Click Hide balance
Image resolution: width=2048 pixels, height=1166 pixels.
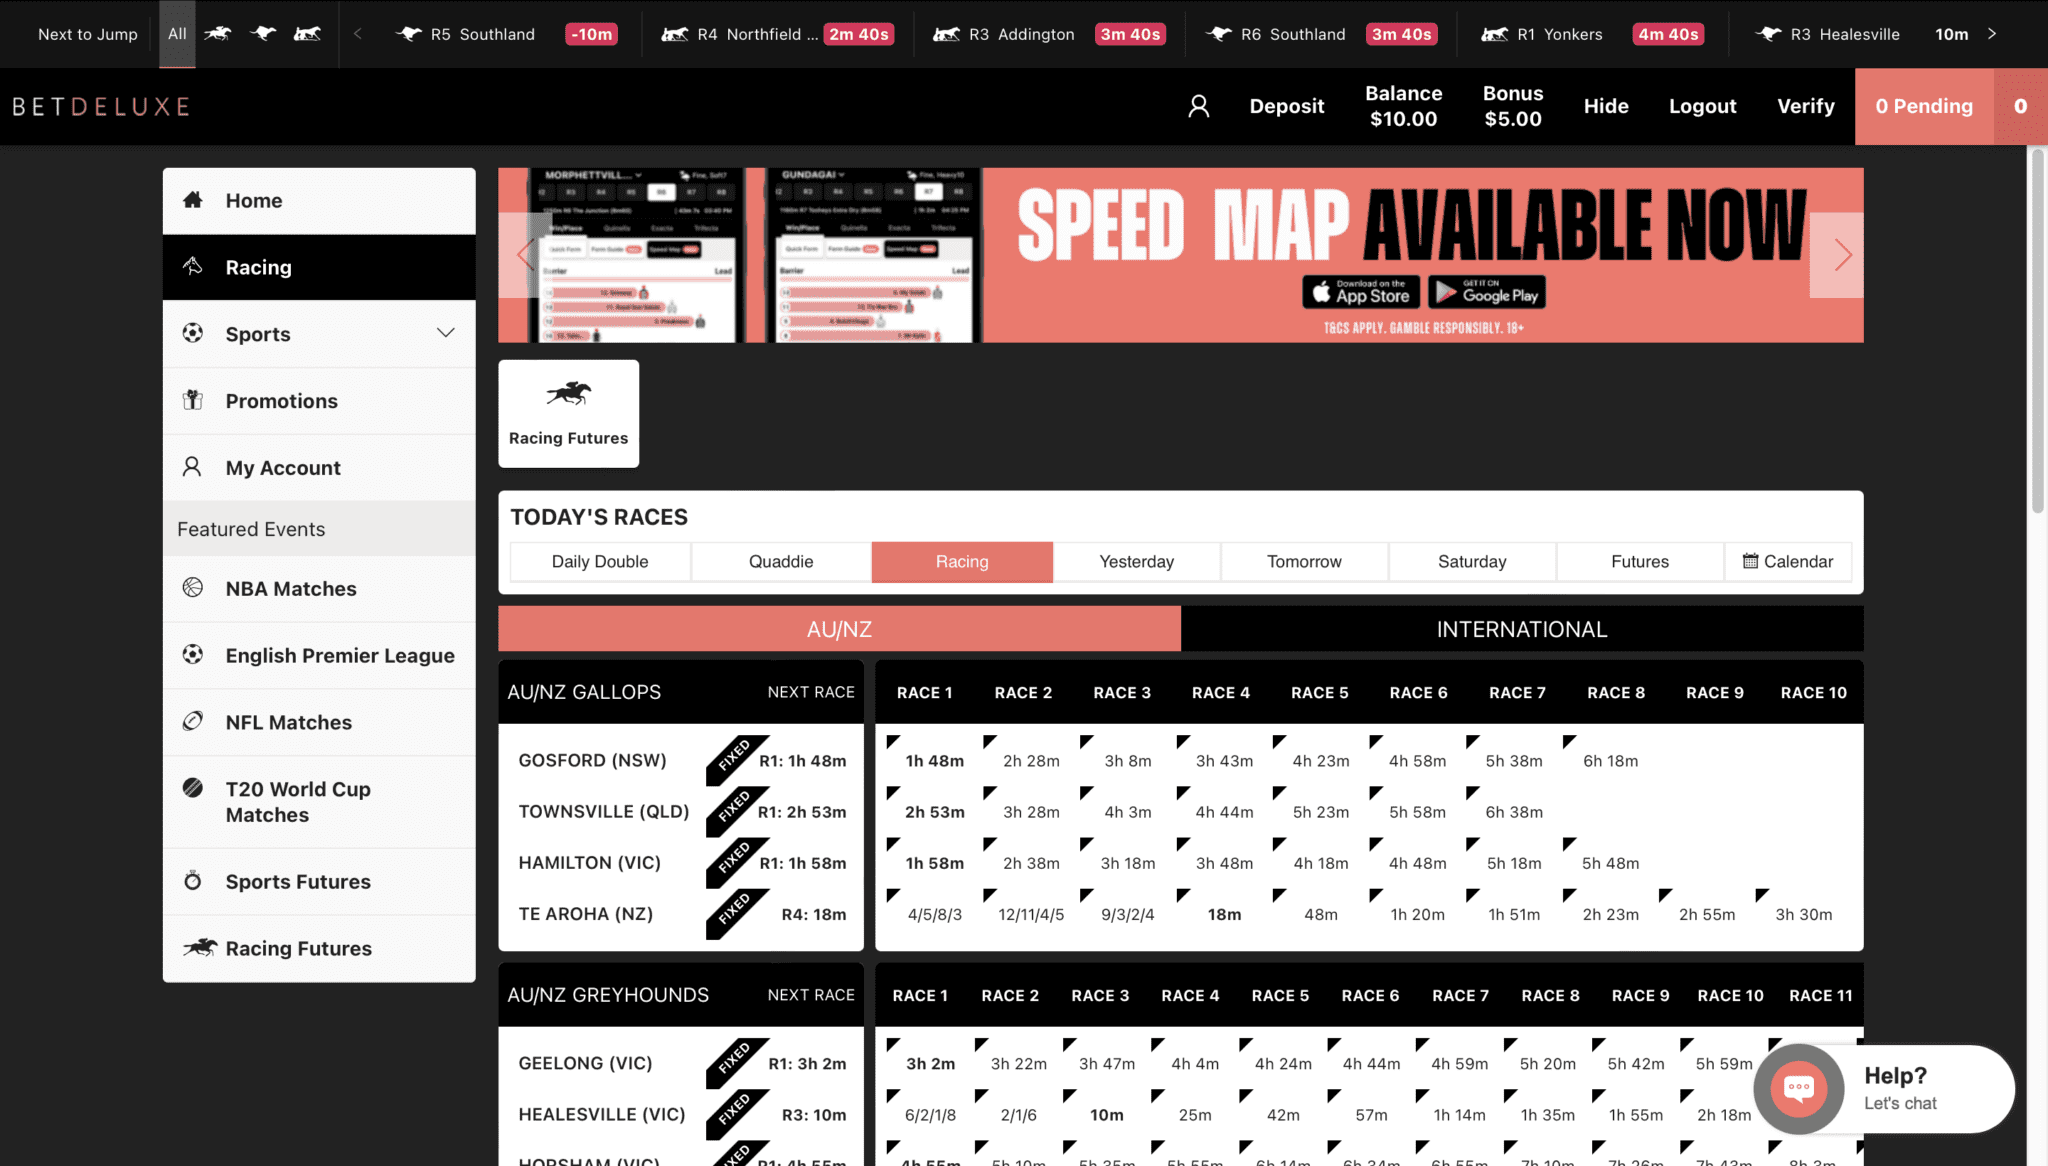point(1606,106)
